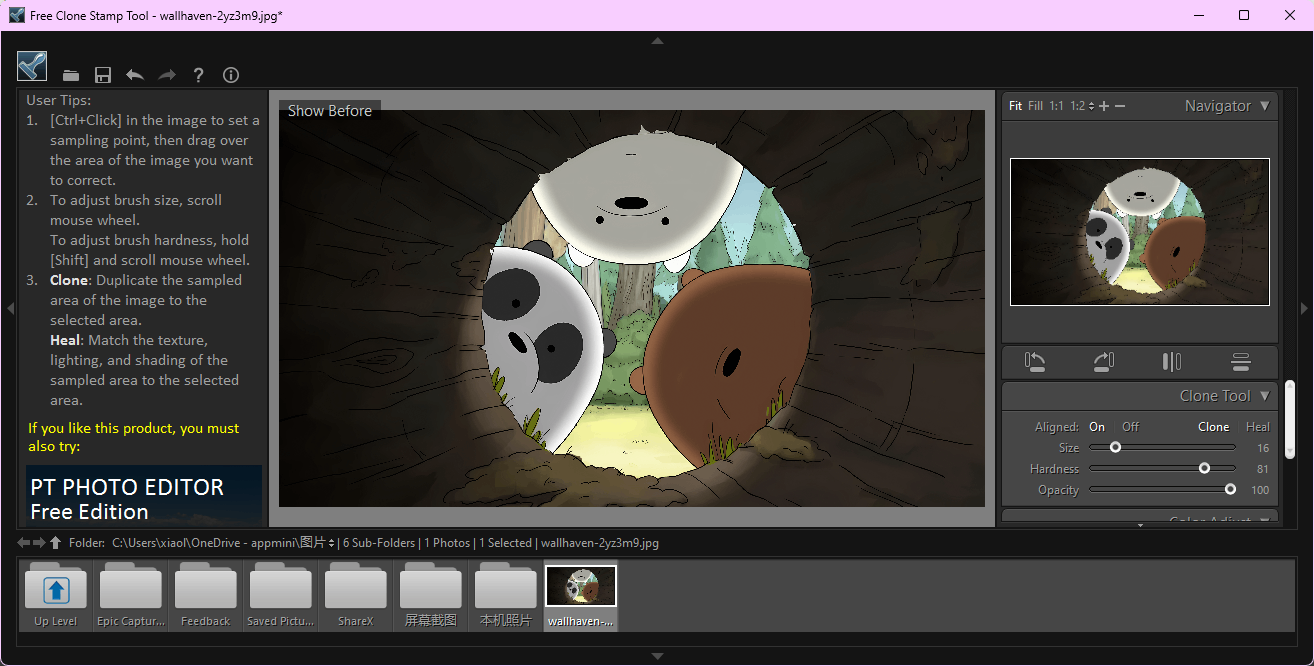The height and width of the screenshot is (666, 1314).
Task: Open the folder path dropdown
Action: (331, 543)
